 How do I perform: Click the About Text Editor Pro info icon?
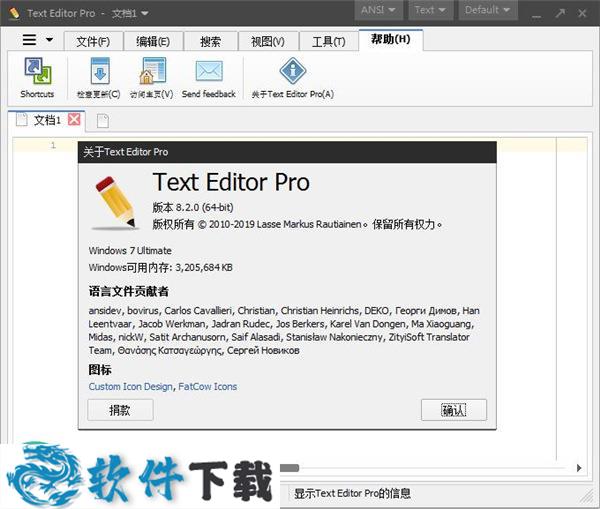coord(292,71)
